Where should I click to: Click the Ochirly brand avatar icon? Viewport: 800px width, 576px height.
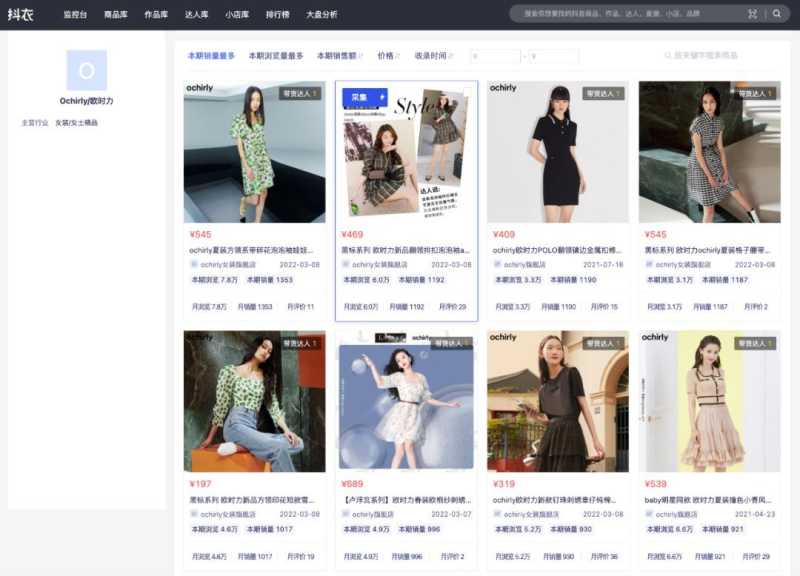(86, 71)
